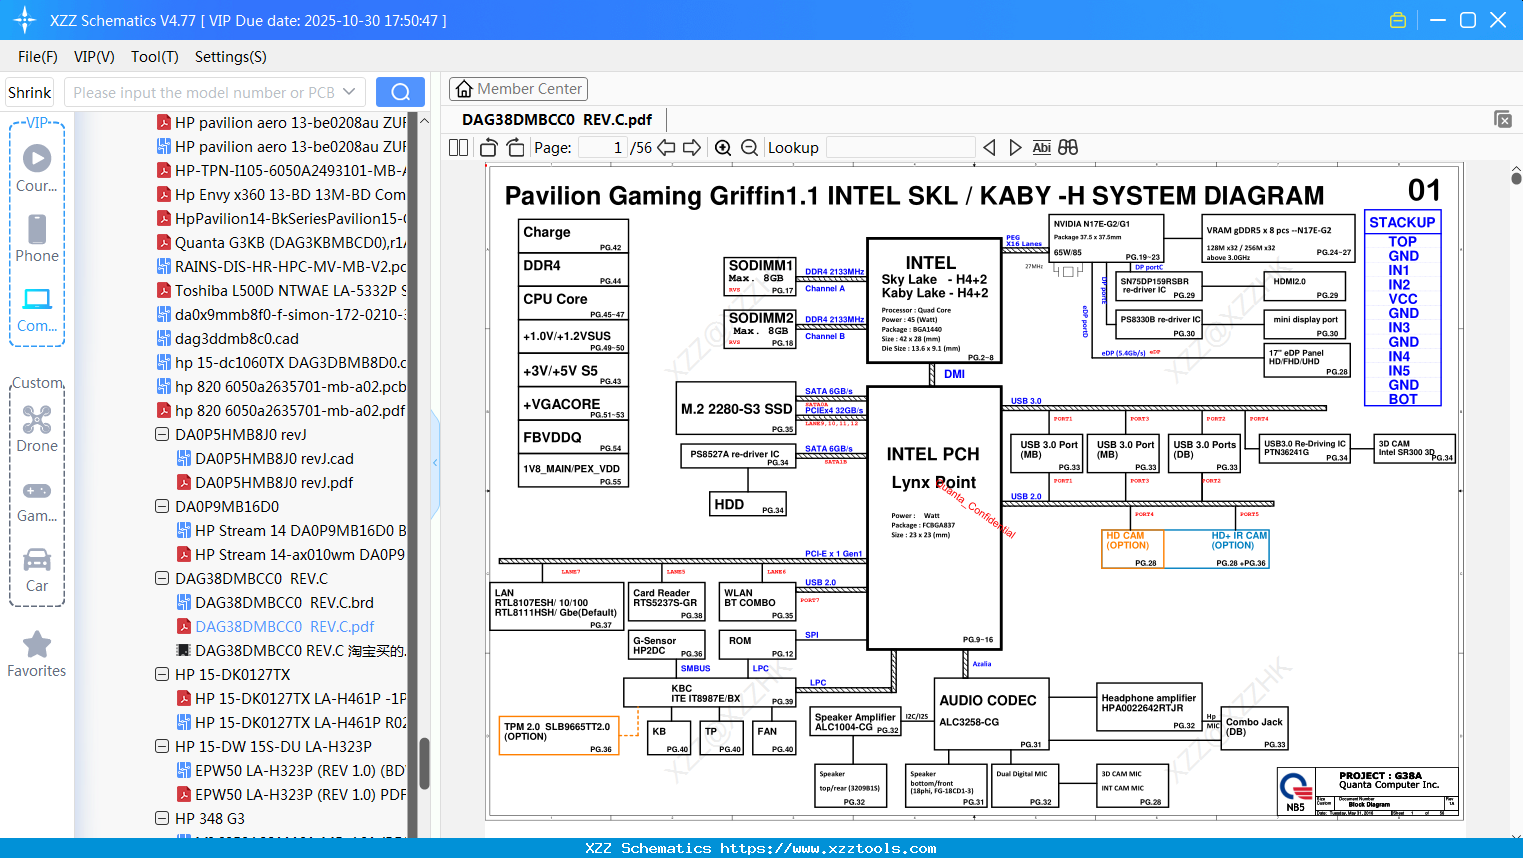
Task: Select the Computer category
Action: (37, 309)
